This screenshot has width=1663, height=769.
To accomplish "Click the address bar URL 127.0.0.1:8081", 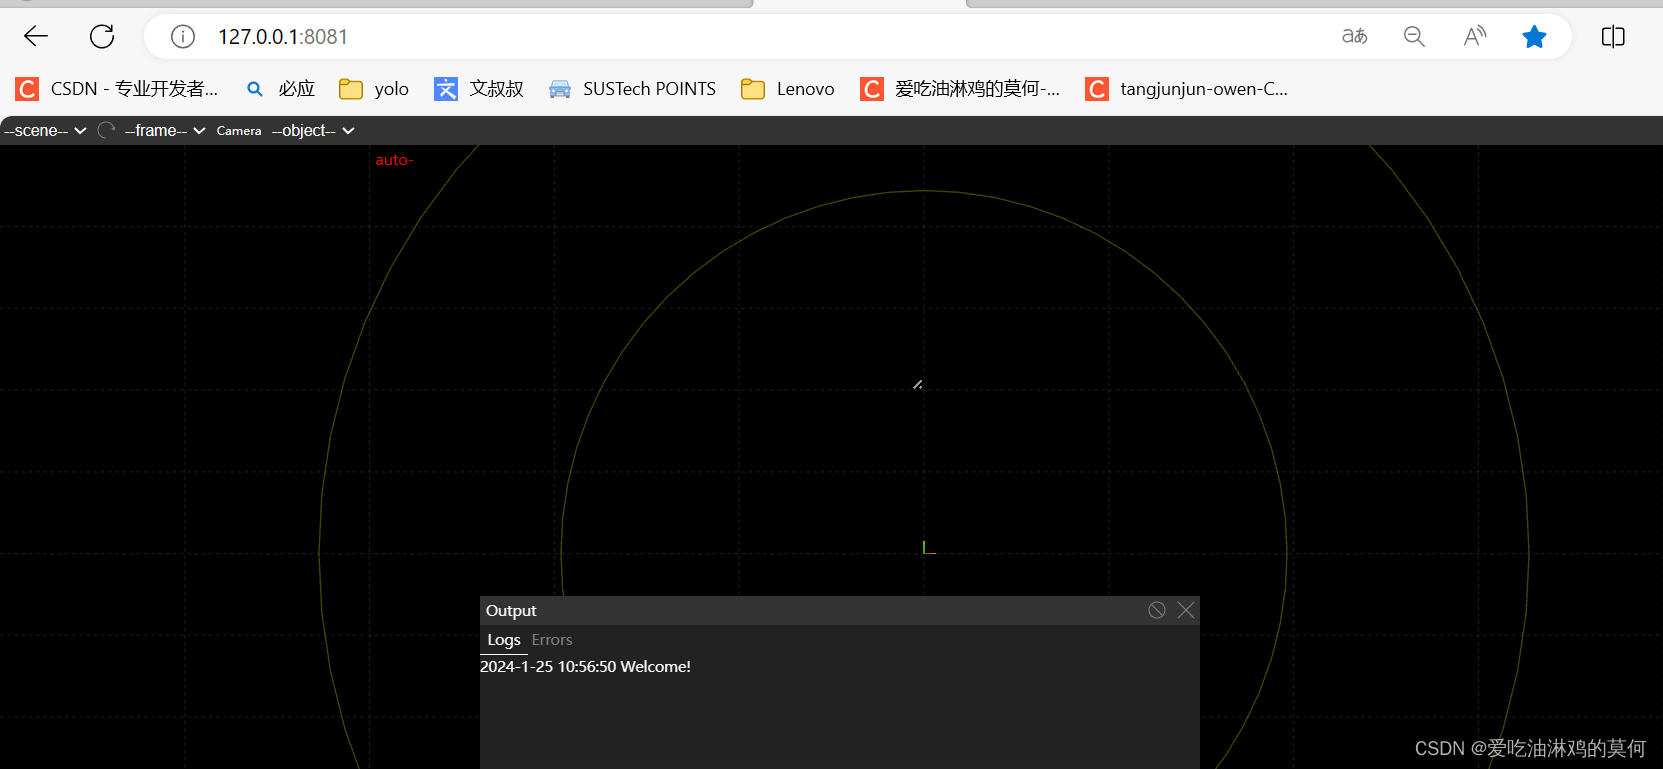I will [283, 37].
